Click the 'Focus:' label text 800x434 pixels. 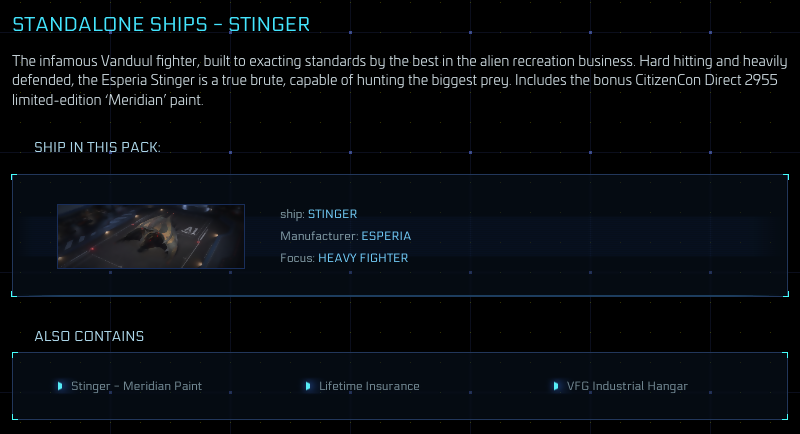(x=297, y=258)
